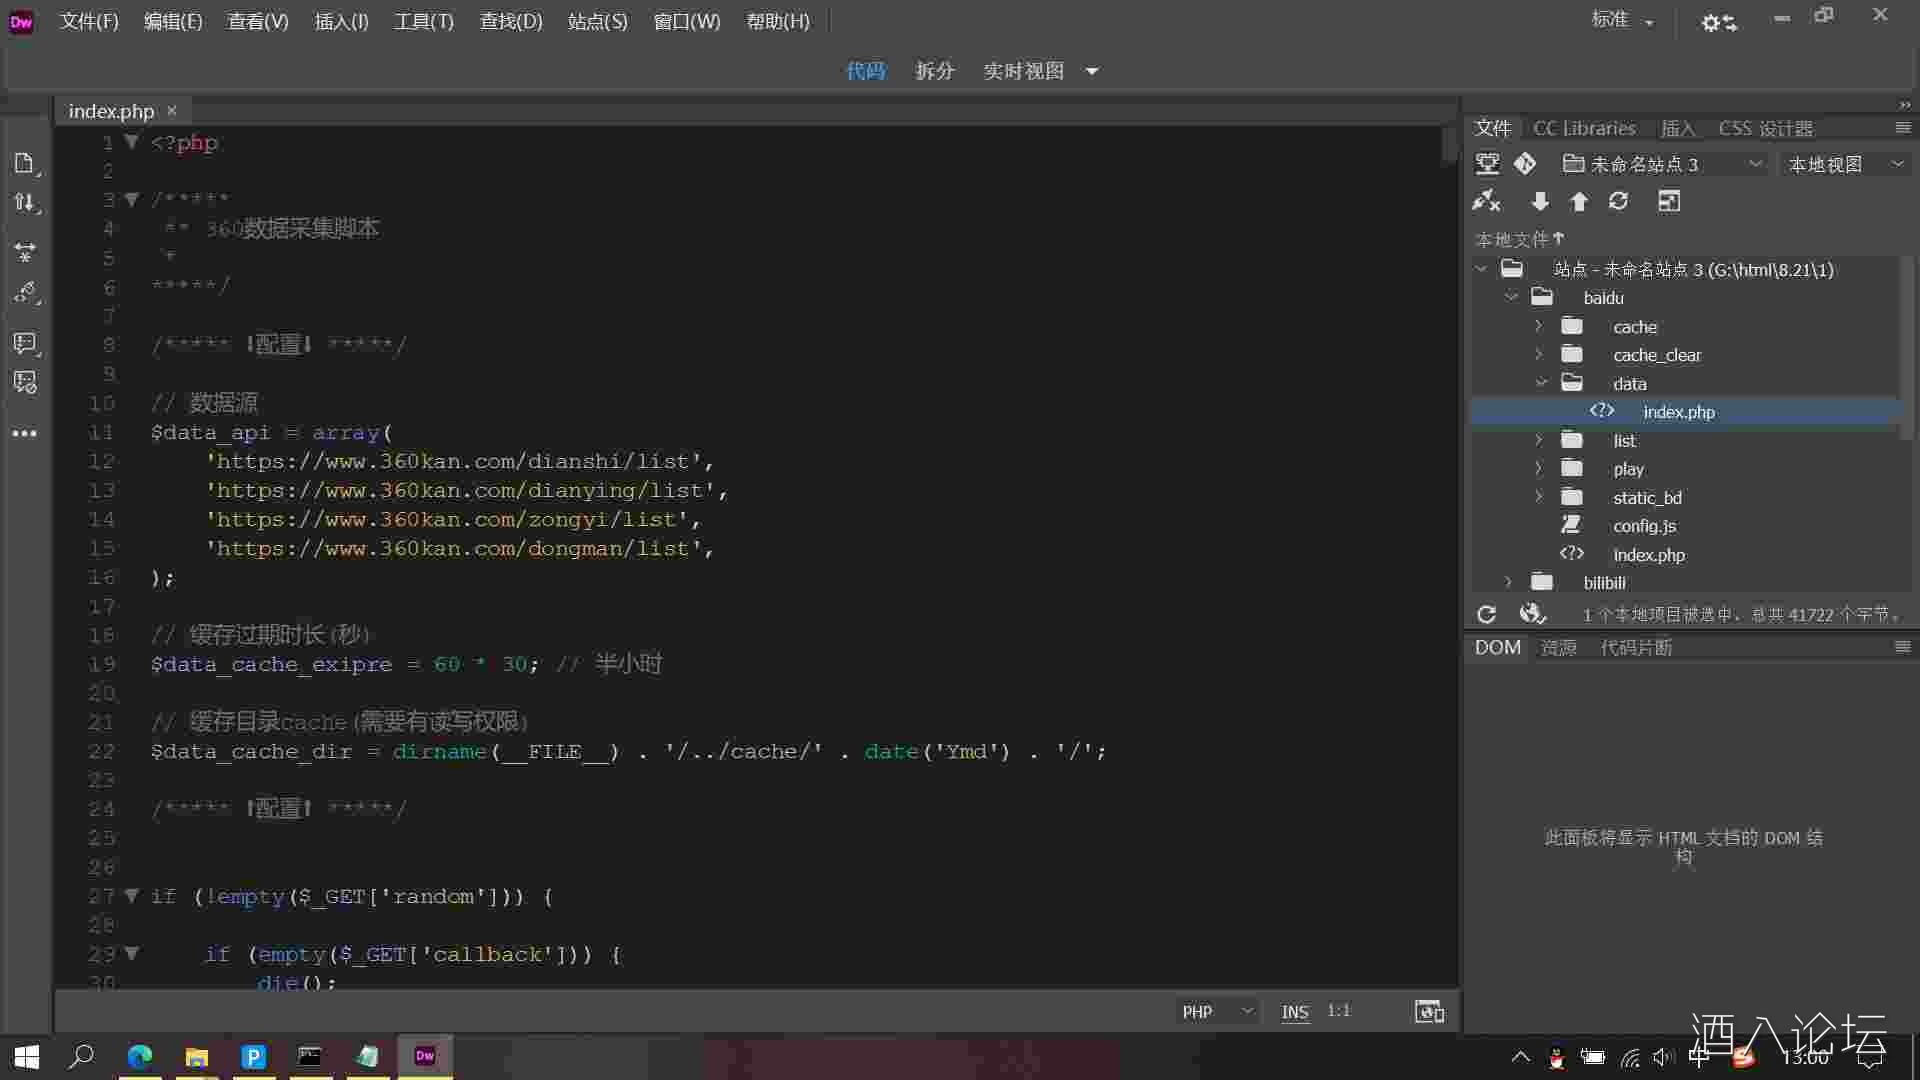
Task: Open the 站点(S) menu
Action: 597,21
